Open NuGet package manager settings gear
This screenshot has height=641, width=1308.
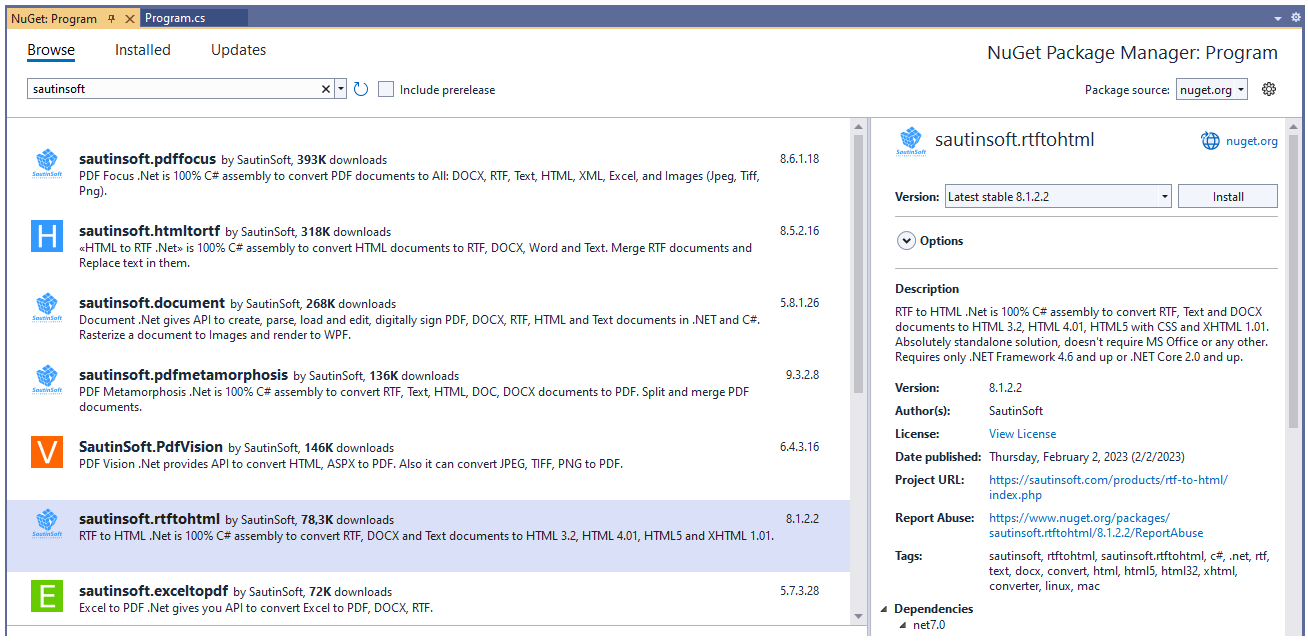pyautogui.click(x=1269, y=89)
